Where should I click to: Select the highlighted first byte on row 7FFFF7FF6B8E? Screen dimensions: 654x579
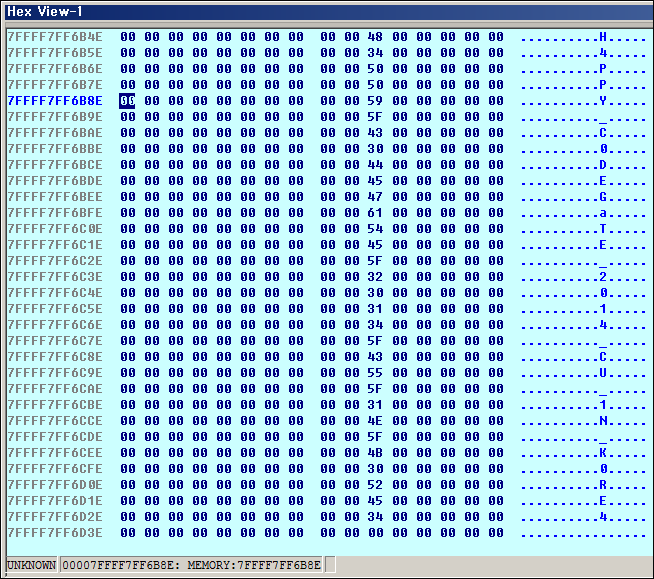click(127, 101)
